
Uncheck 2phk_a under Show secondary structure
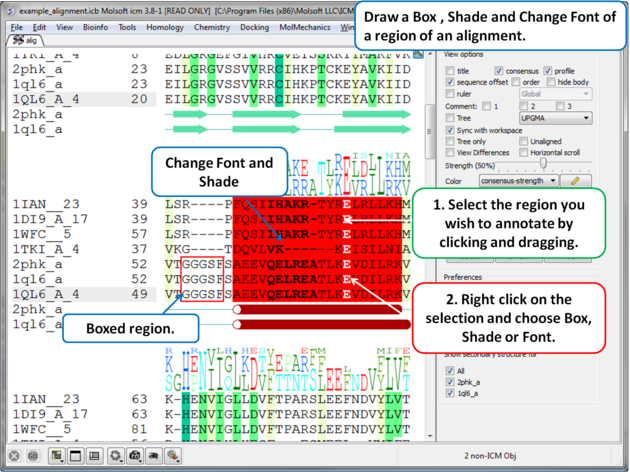pos(451,381)
